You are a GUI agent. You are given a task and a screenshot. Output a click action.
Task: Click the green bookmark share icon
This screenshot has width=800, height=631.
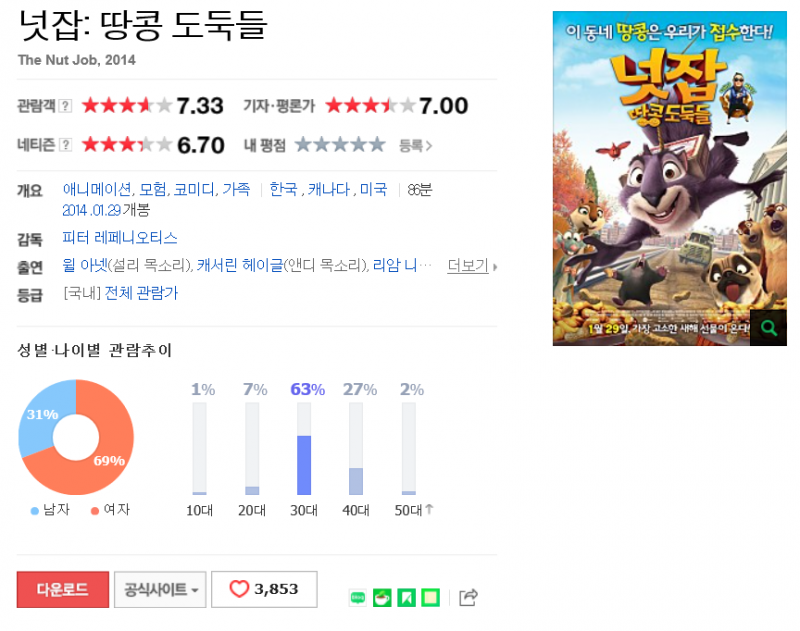[x=407, y=597]
